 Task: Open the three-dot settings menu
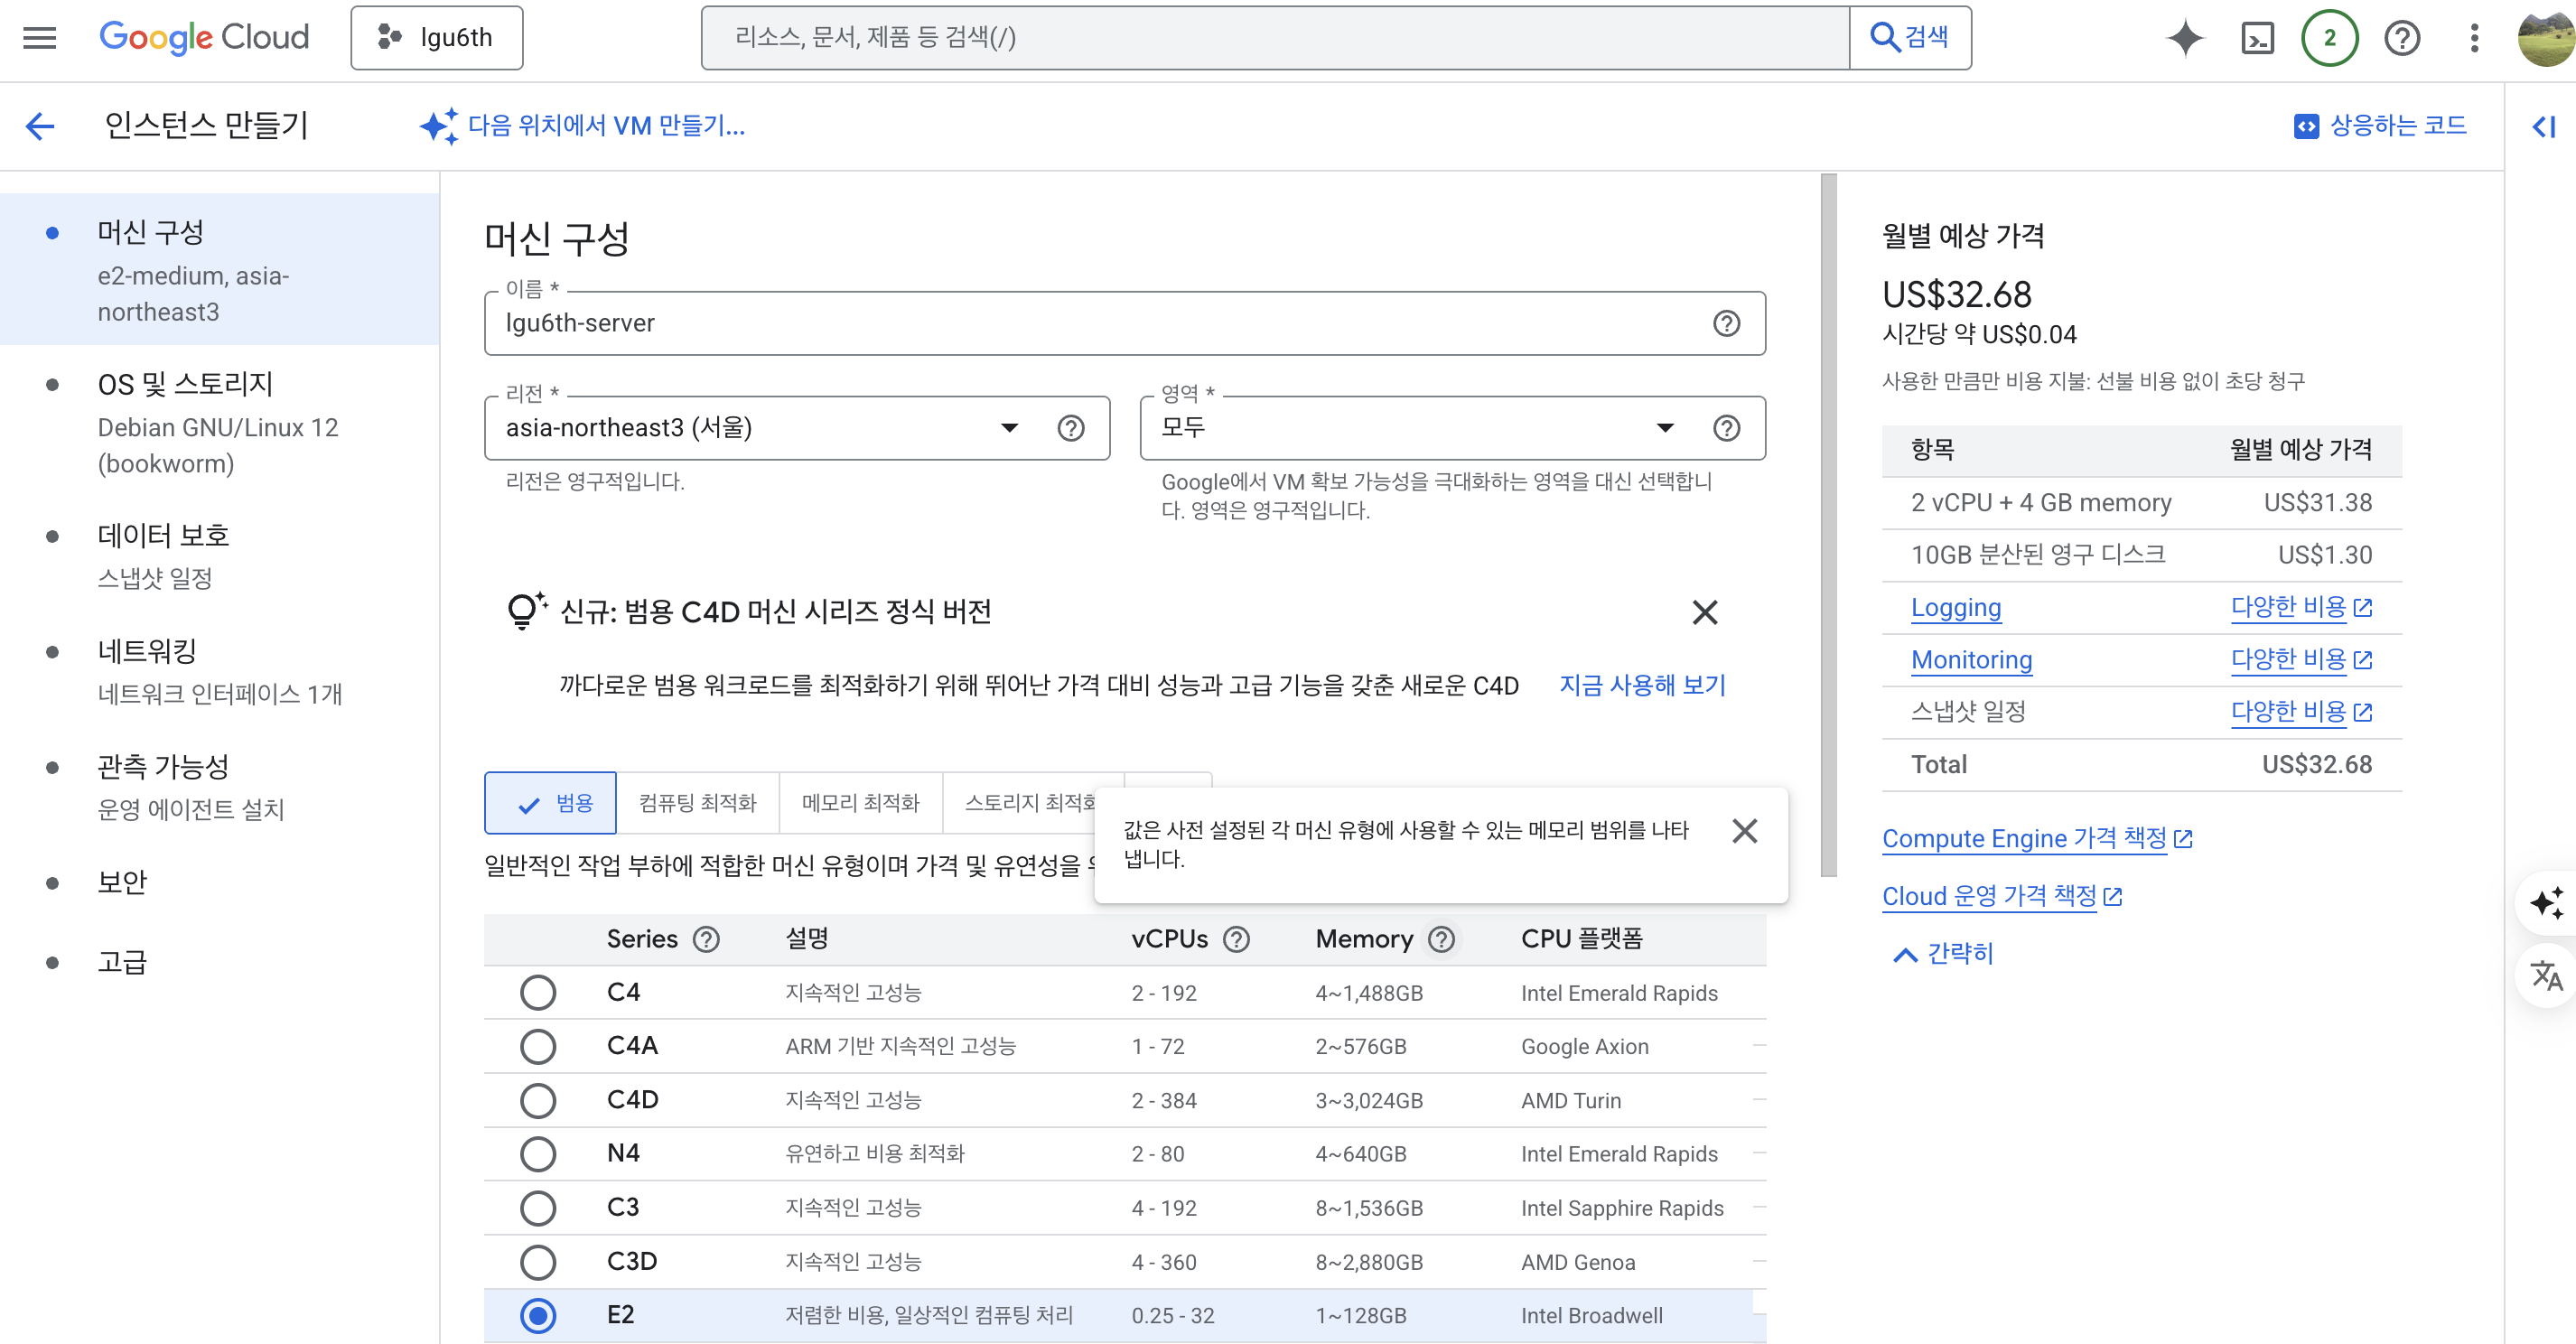[2474, 38]
